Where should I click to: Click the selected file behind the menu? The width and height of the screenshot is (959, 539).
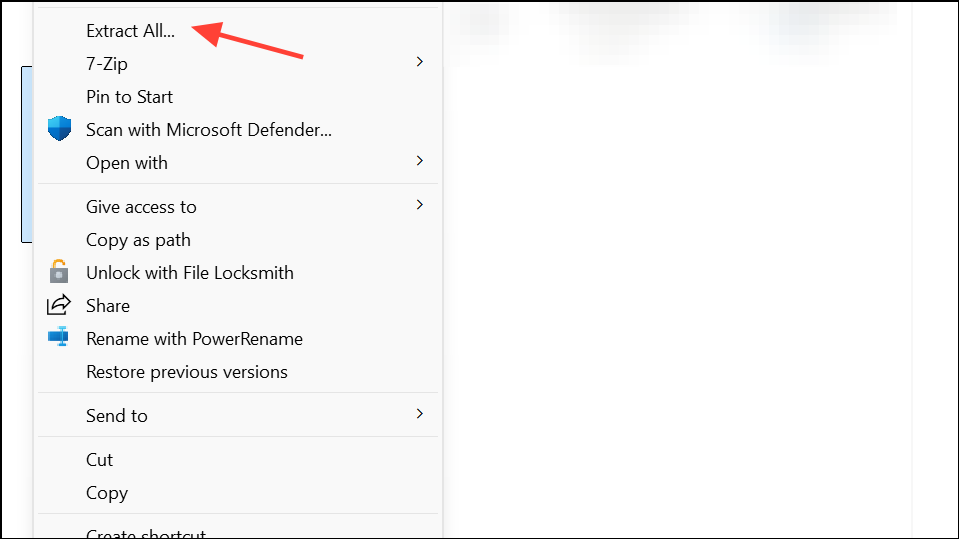[27, 154]
